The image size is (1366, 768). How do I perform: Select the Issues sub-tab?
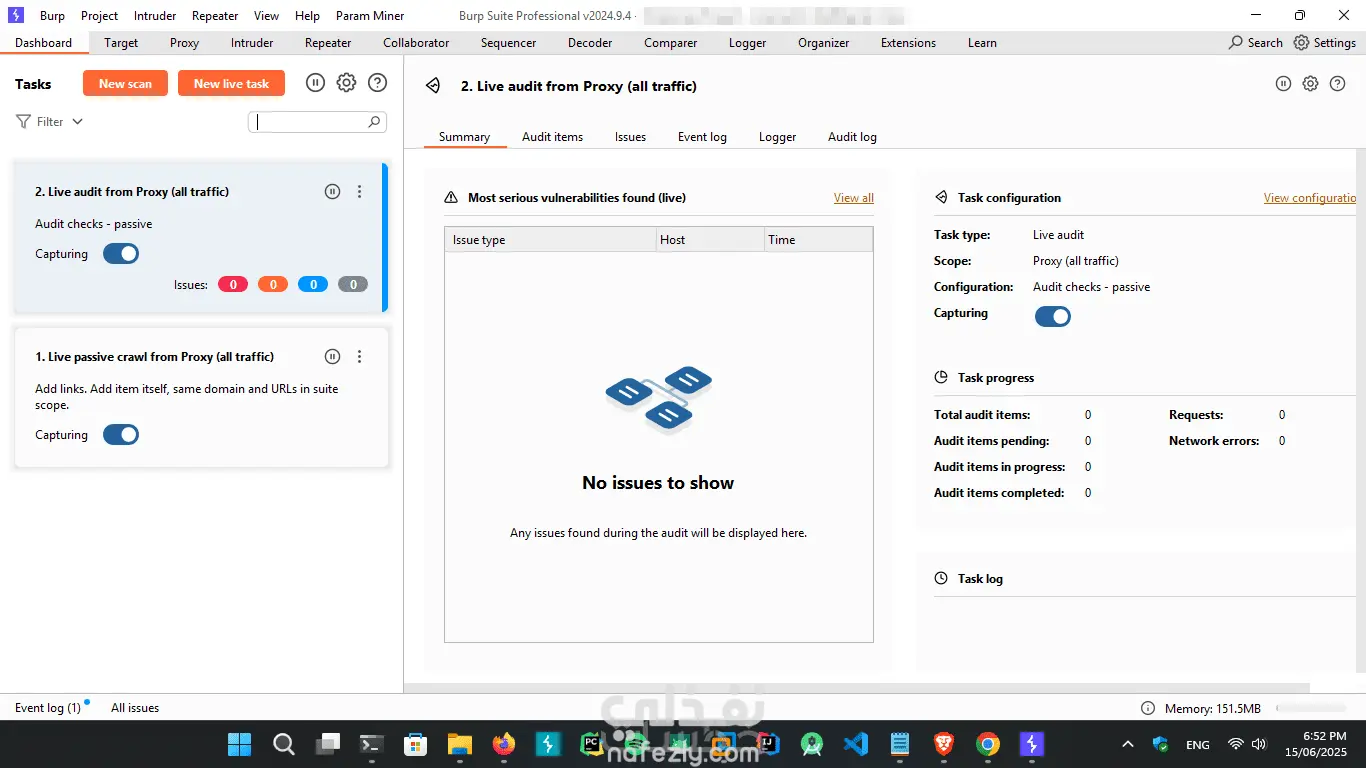point(631,137)
